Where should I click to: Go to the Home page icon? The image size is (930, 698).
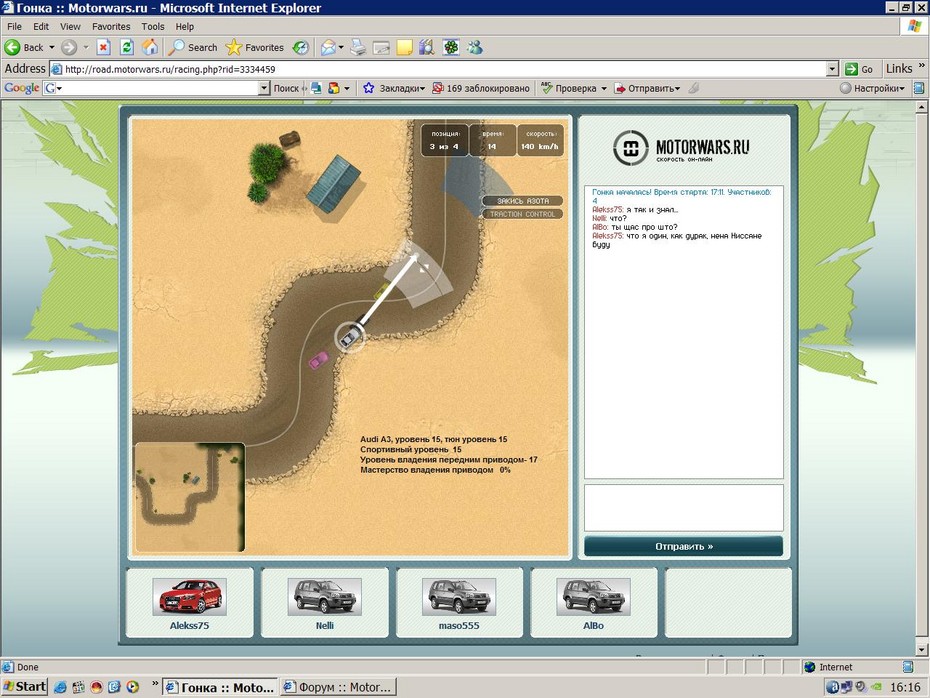[150, 47]
